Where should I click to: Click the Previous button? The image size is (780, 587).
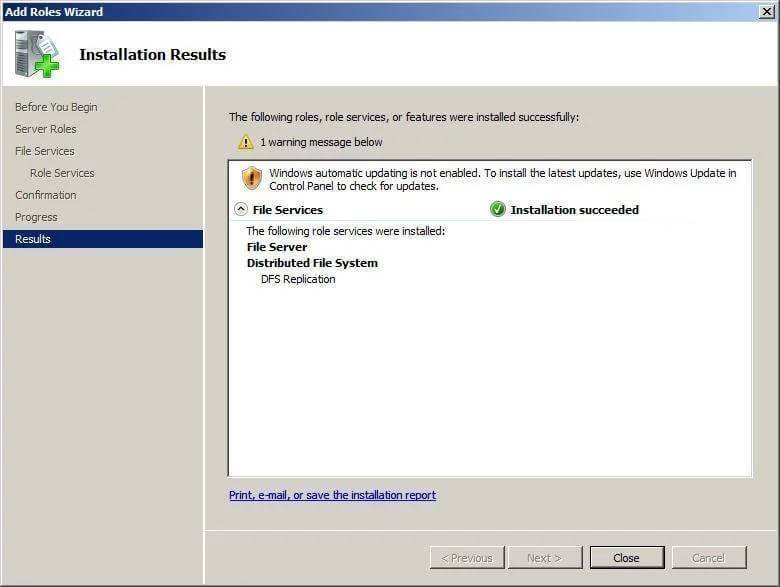tap(467, 558)
